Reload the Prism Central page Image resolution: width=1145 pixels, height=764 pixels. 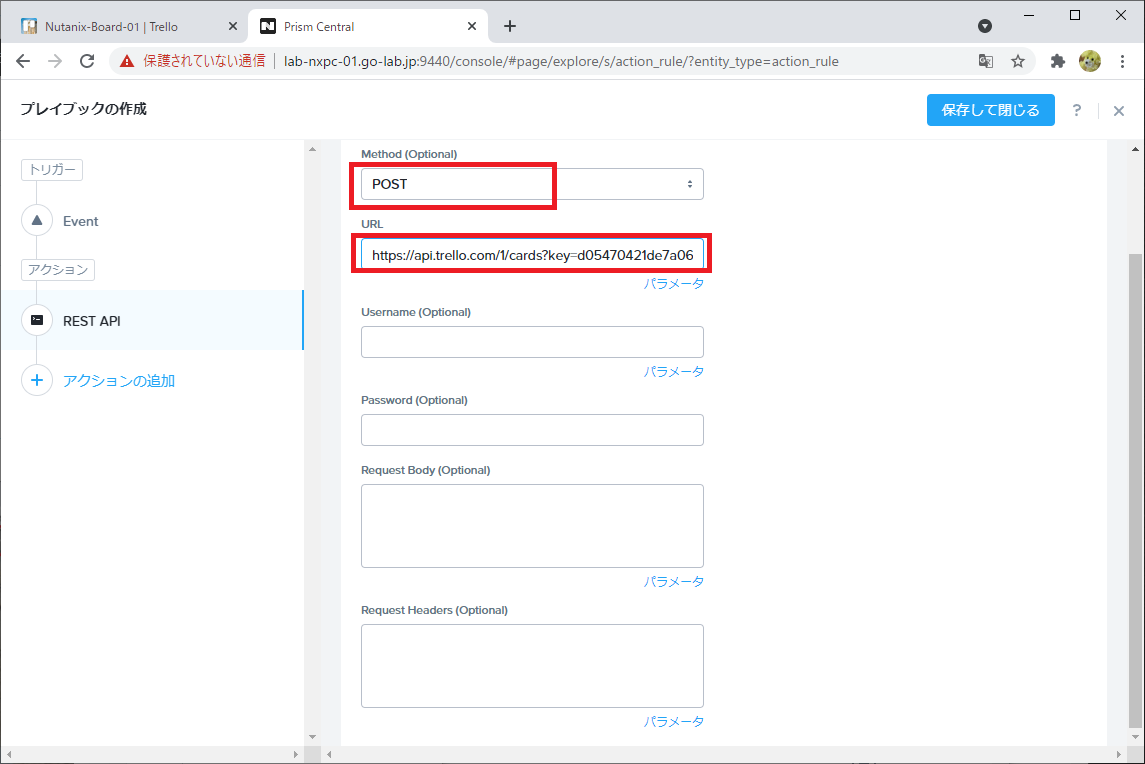pos(87,61)
